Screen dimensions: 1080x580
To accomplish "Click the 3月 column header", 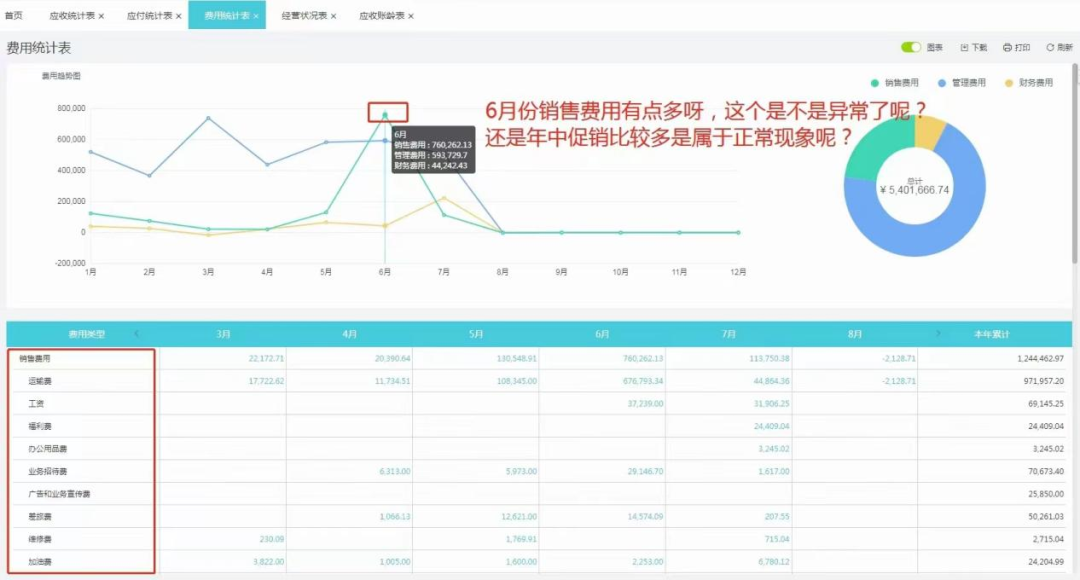I will [222, 334].
